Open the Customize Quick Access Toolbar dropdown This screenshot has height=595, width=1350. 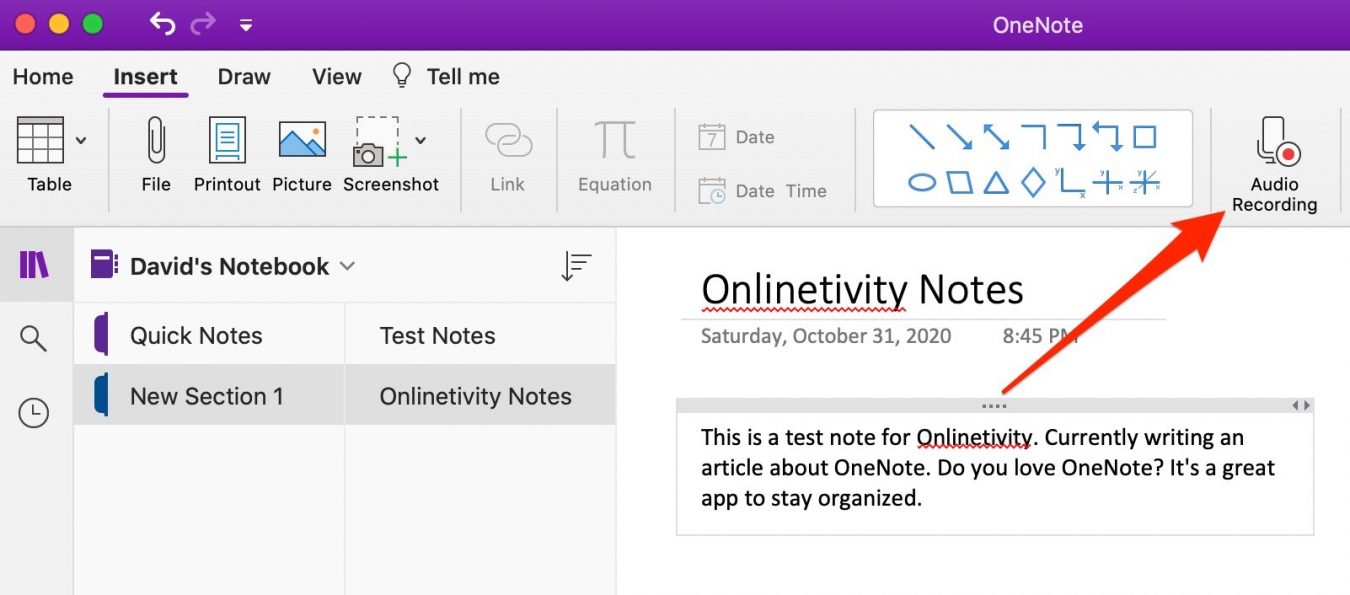246,25
